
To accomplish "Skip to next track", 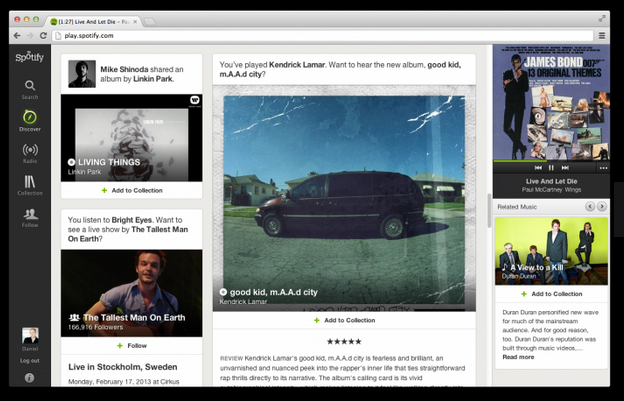I will click(x=565, y=168).
